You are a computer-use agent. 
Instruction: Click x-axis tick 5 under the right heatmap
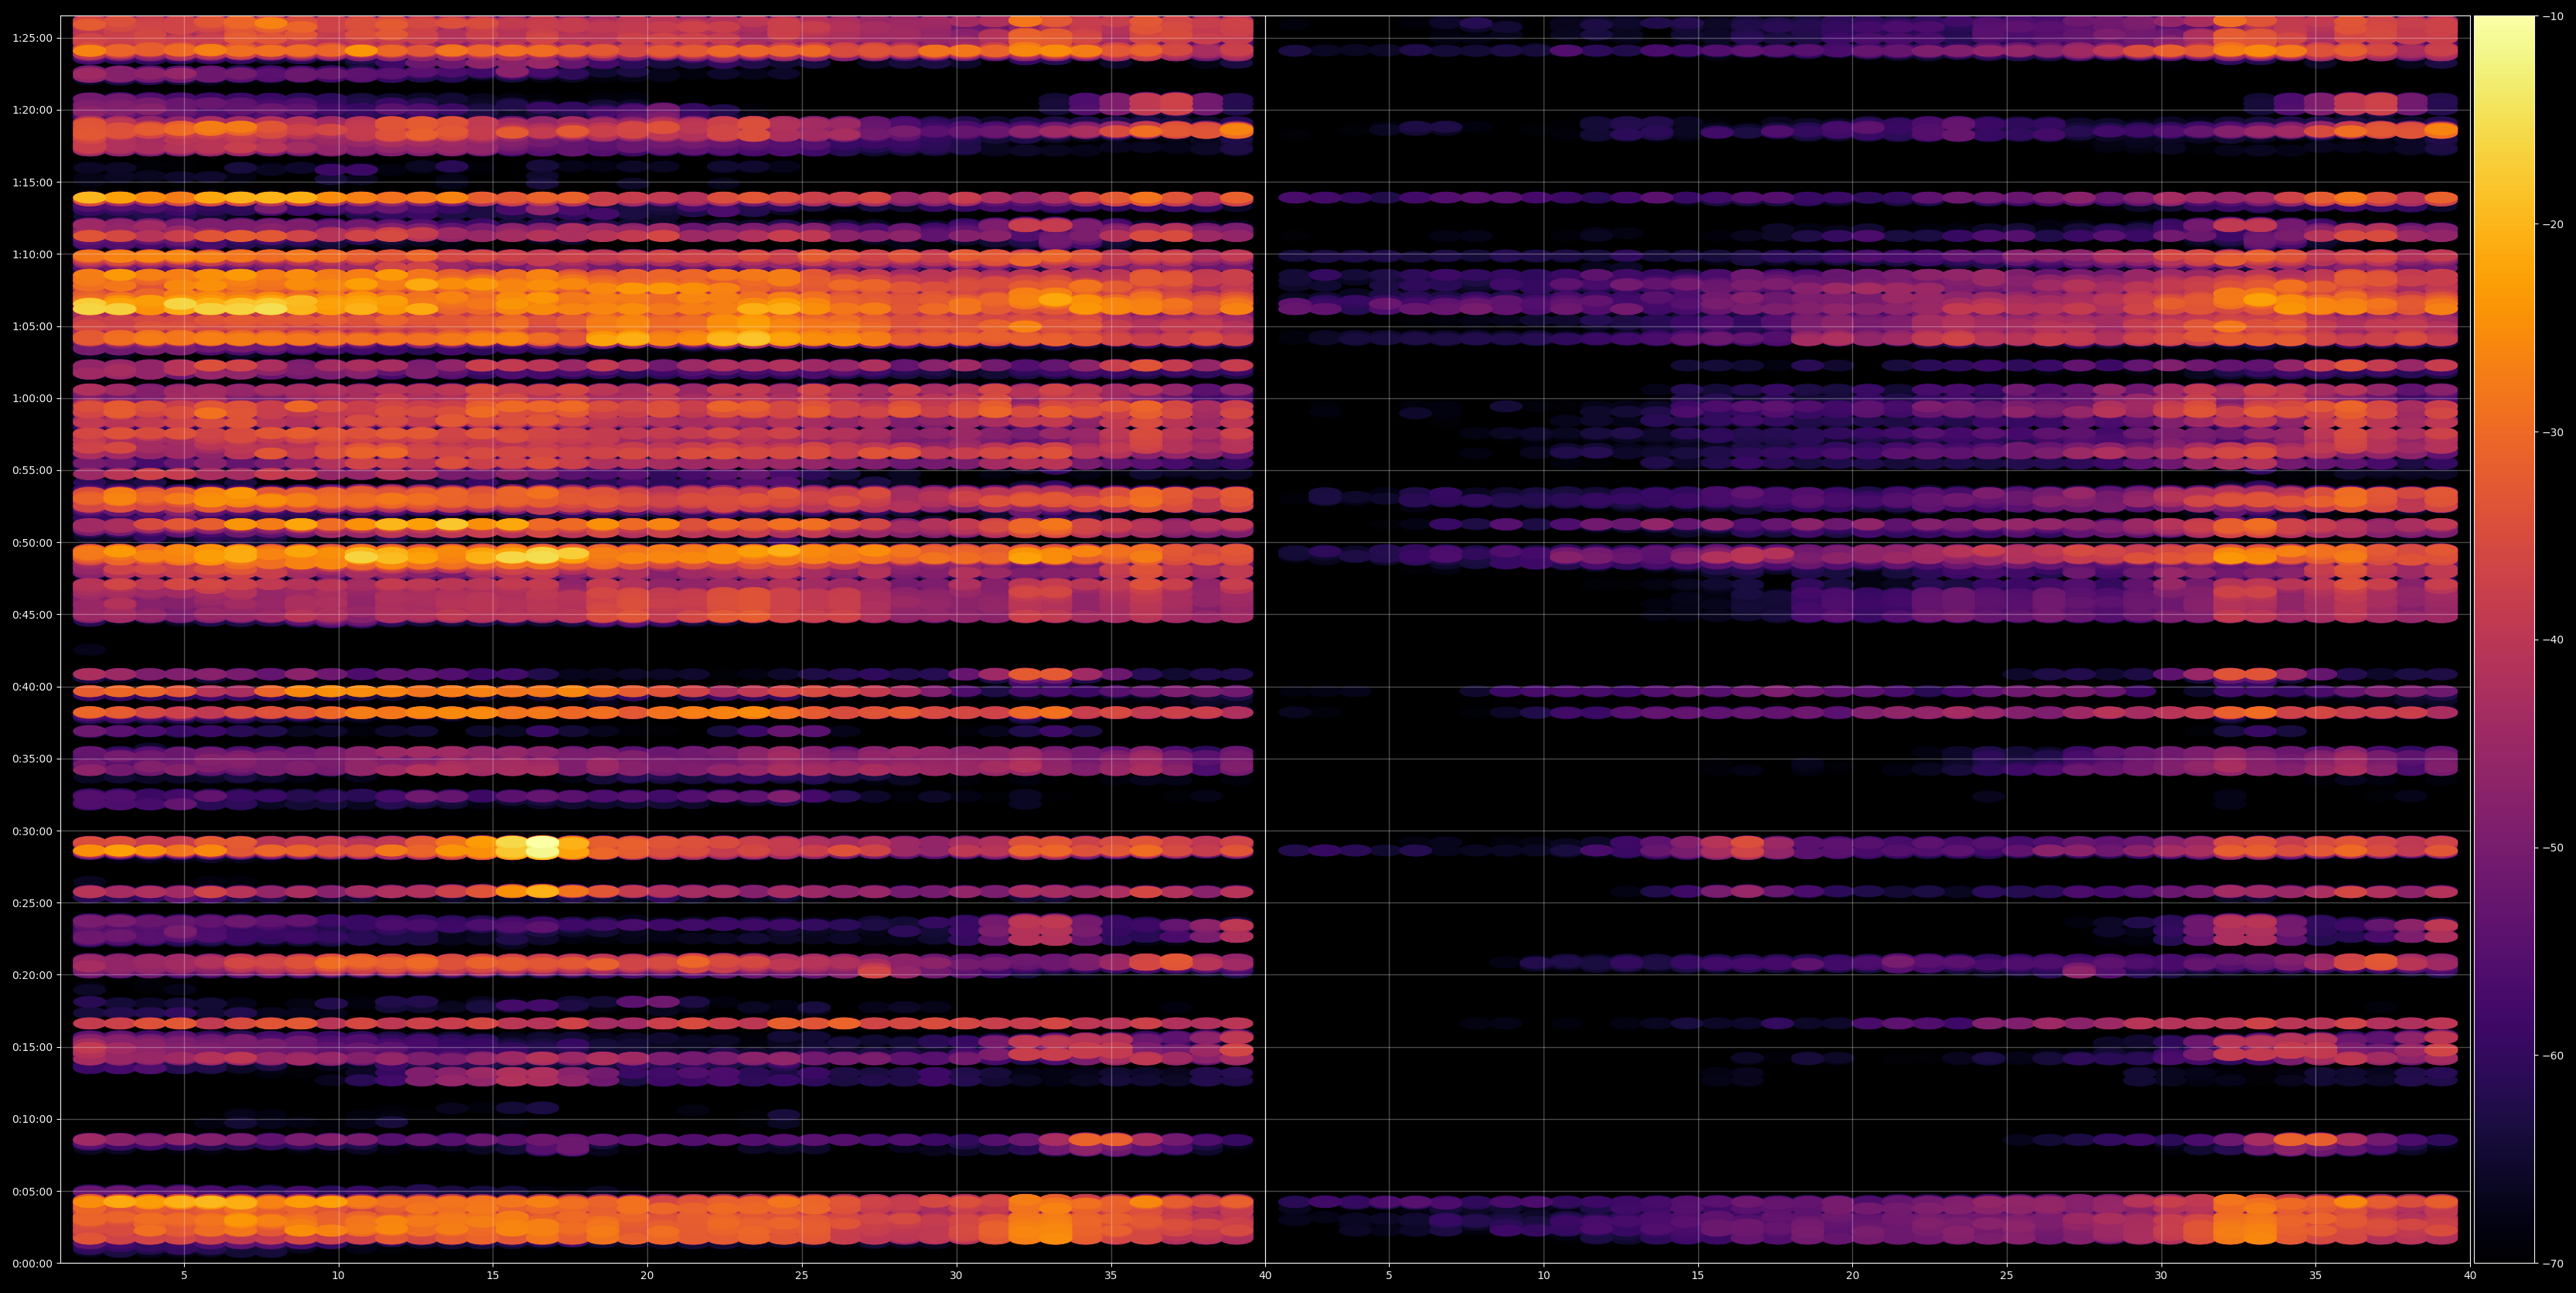click(1389, 1276)
